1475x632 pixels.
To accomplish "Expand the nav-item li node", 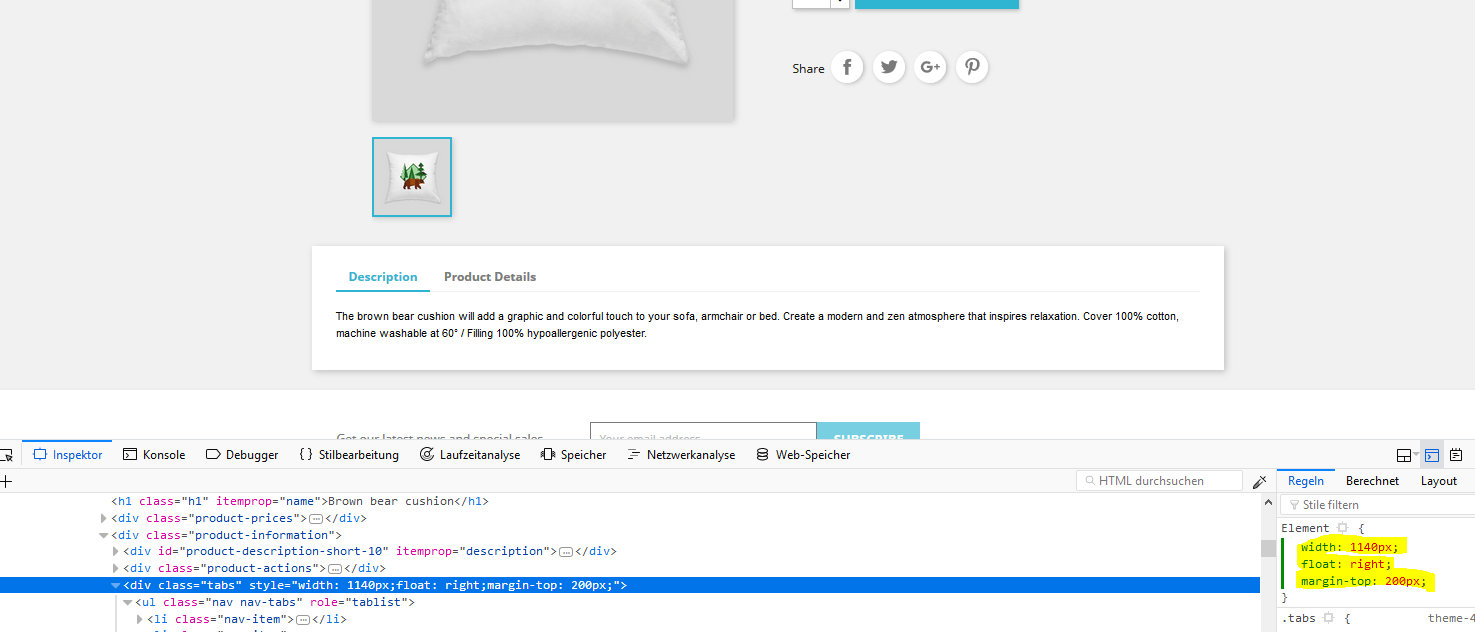I will pos(140,619).
